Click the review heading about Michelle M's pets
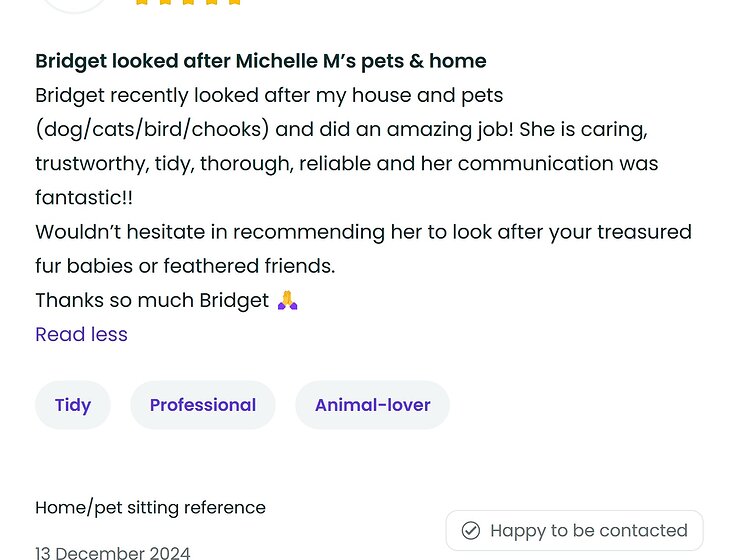Image resolution: width=730 pixels, height=560 pixels. coord(261,61)
